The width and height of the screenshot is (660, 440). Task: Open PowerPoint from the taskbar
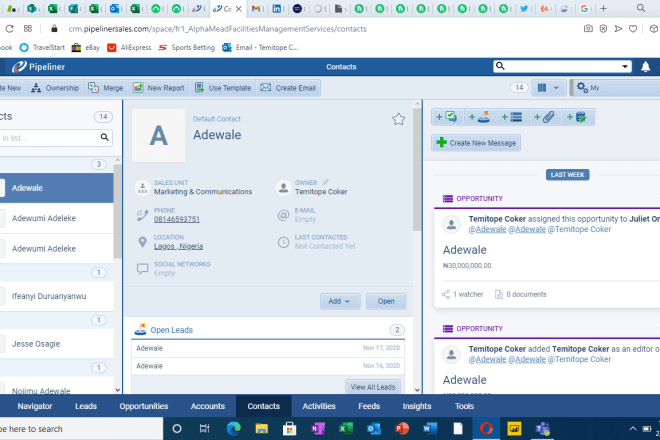click(x=402, y=429)
